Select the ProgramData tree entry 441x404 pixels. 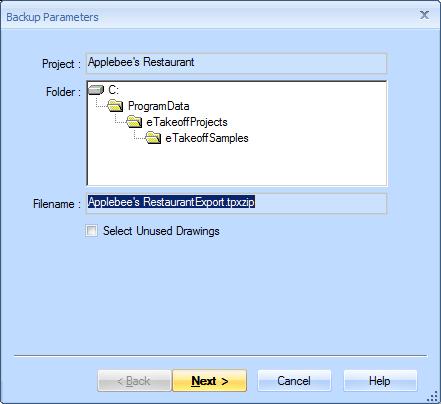coord(159,106)
